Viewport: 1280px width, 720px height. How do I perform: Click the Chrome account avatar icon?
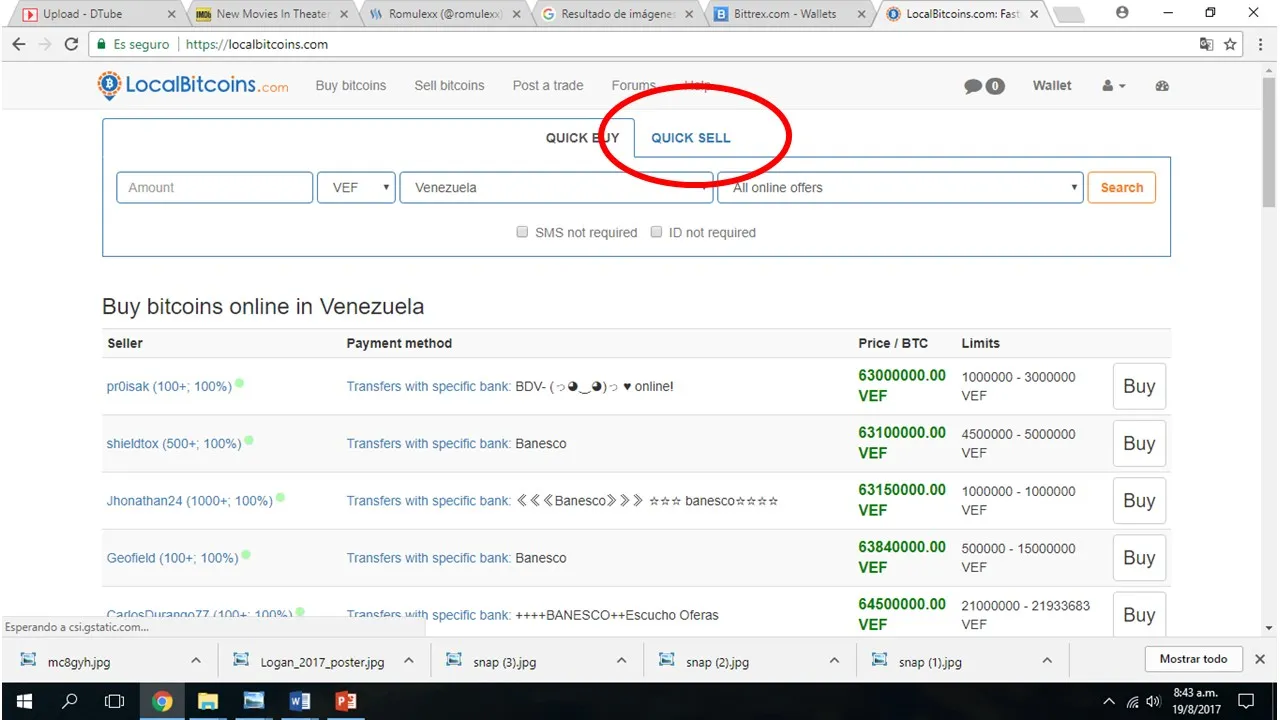pyautogui.click(x=1121, y=13)
